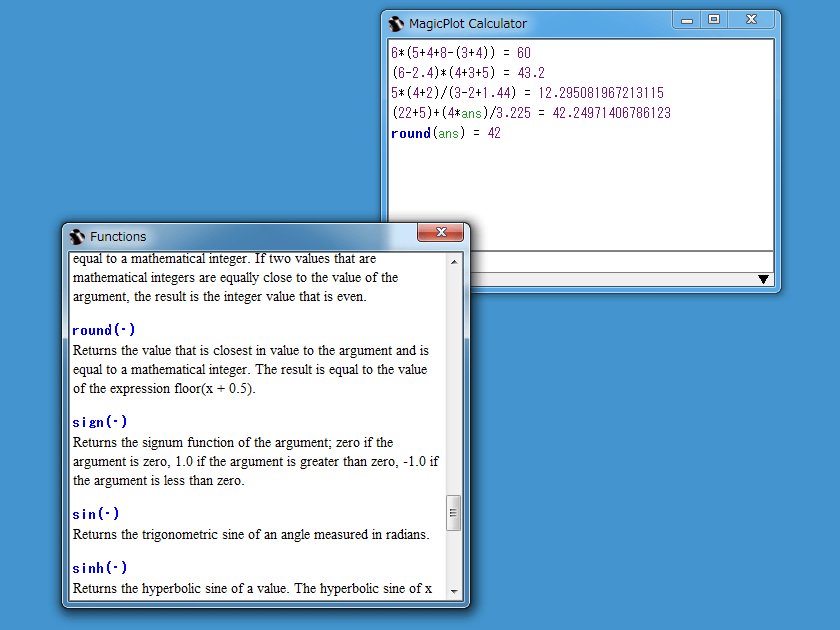This screenshot has height=630, width=840.
Task: Open the calculator dropdown arrow menu
Action: pyautogui.click(x=764, y=280)
